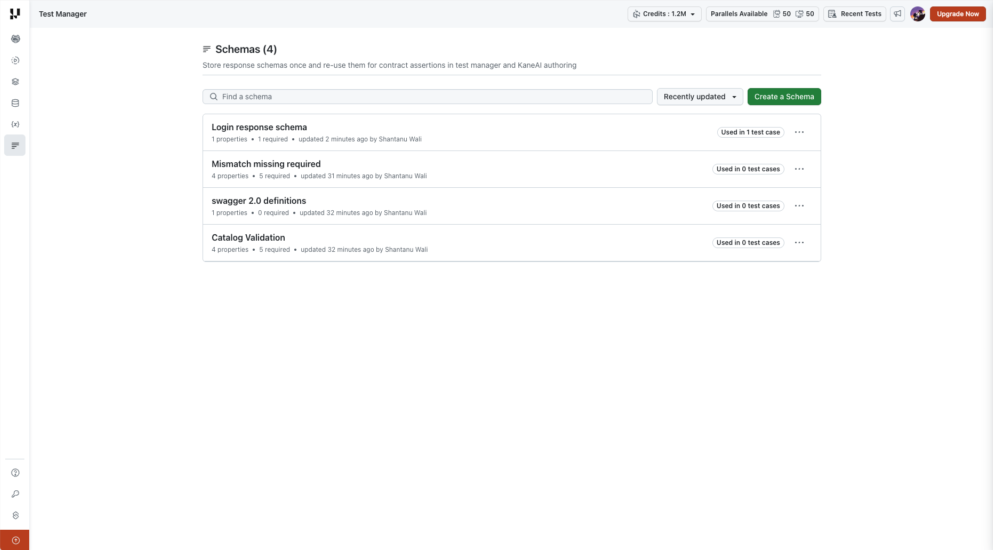
Task: Open the variables braces sidebar icon
Action: point(15,124)
